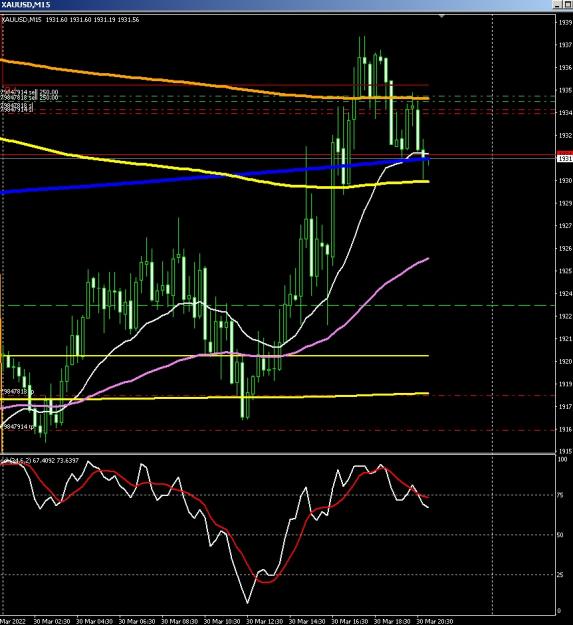Click the 79847914 tp level label
573x625 pixels.
pos(18,427)
